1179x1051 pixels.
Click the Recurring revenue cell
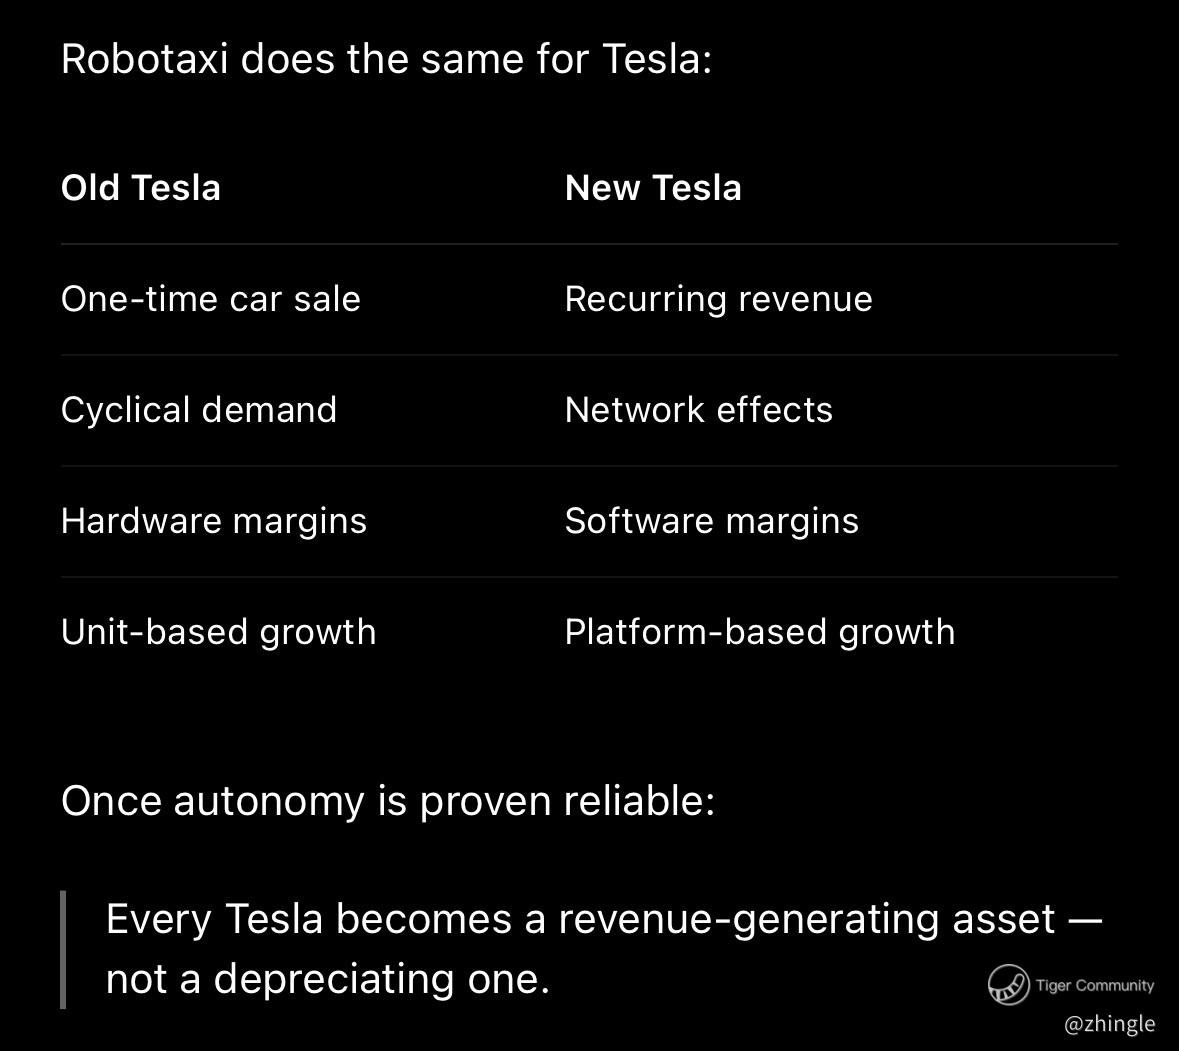(x=718, y=299)
